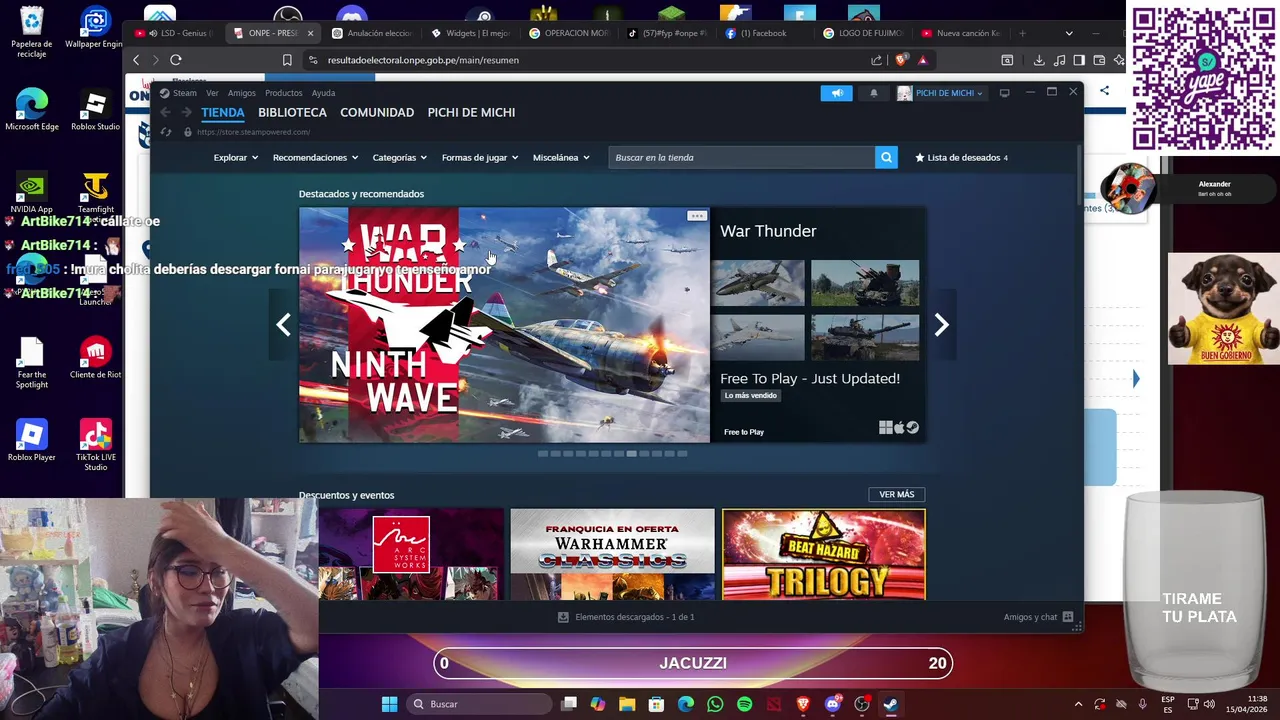Click the Buscar en la tienda field
The height and width of the screenshot is (720, 1280).
click(742, 157)
